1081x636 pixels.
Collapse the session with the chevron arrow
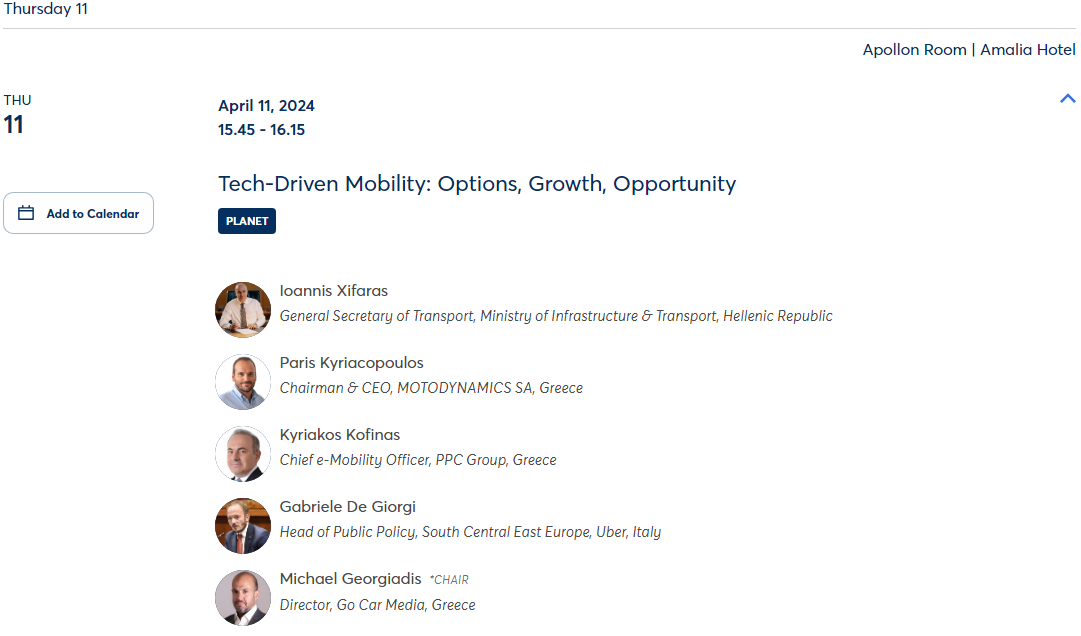(x=1067, y=99)
